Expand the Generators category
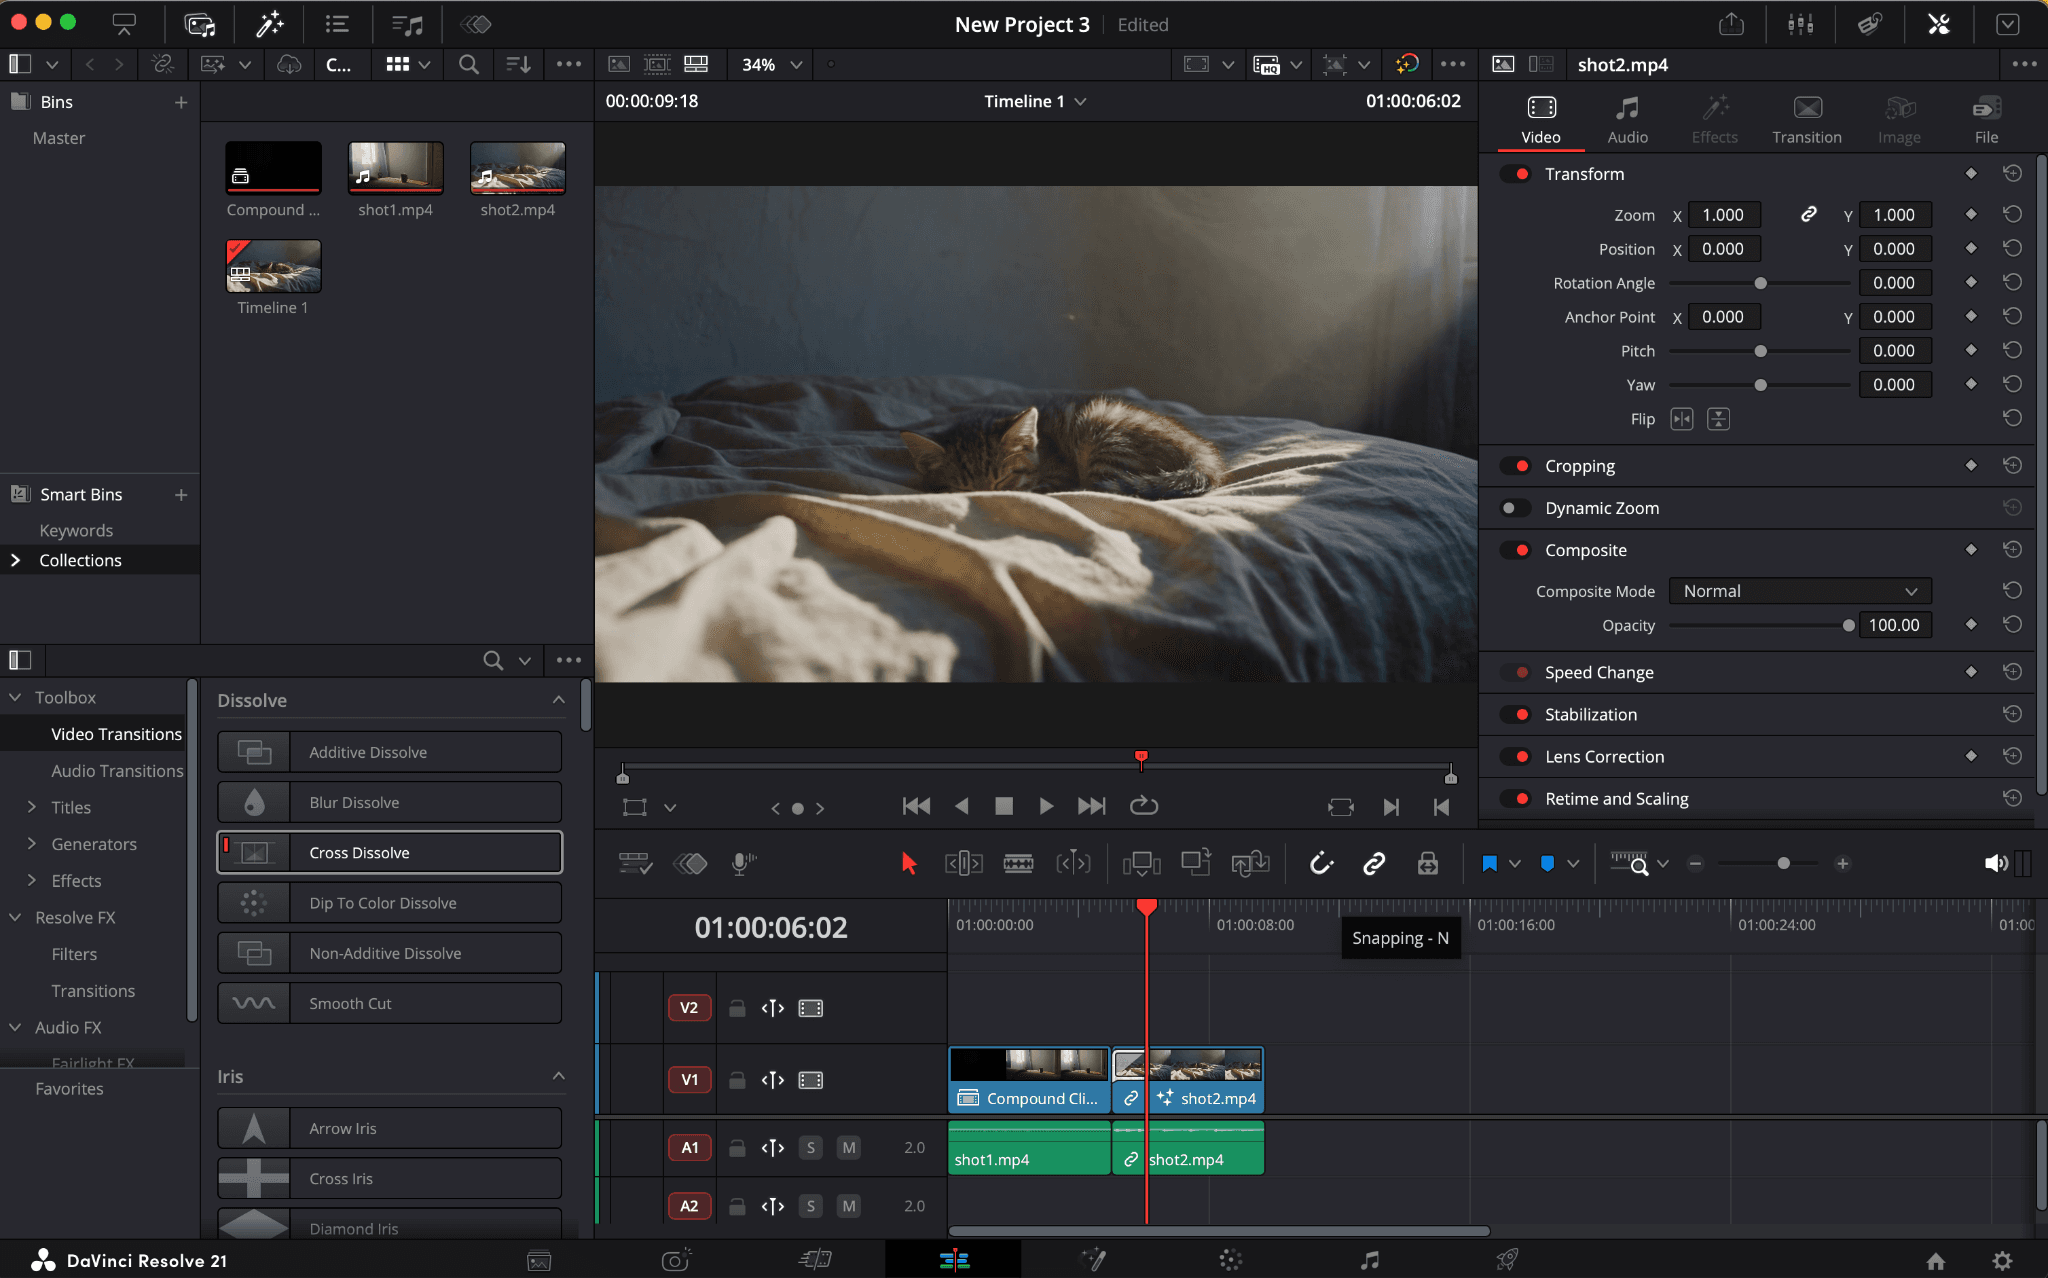This screenshot has width=2048, height=1278. tap(32, 843)
